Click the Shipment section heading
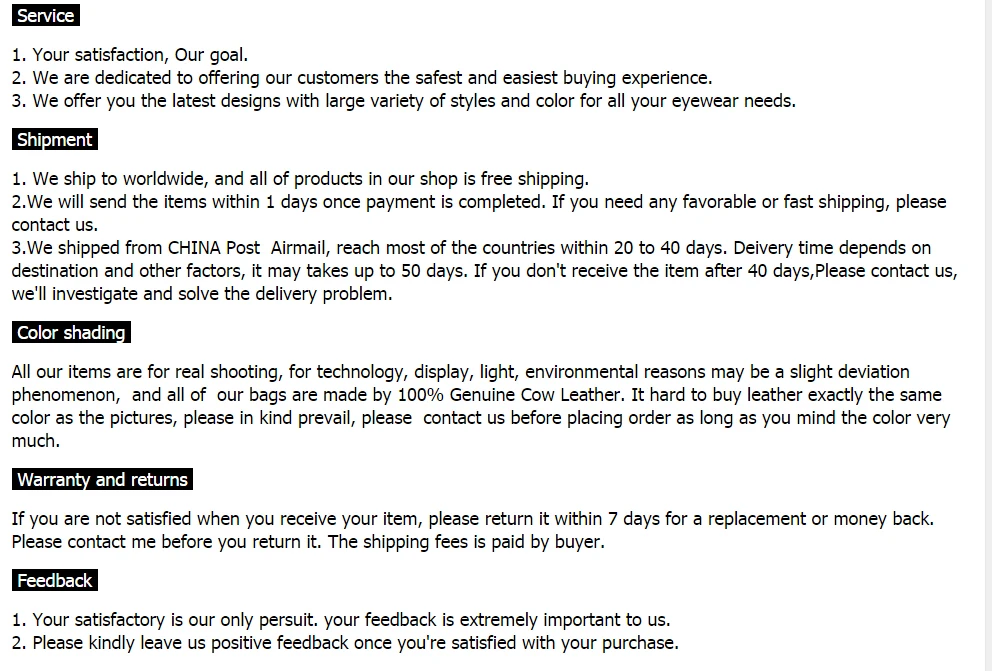Screen dimensions: 992x671 pyautogui.click(x=54, y=139)
